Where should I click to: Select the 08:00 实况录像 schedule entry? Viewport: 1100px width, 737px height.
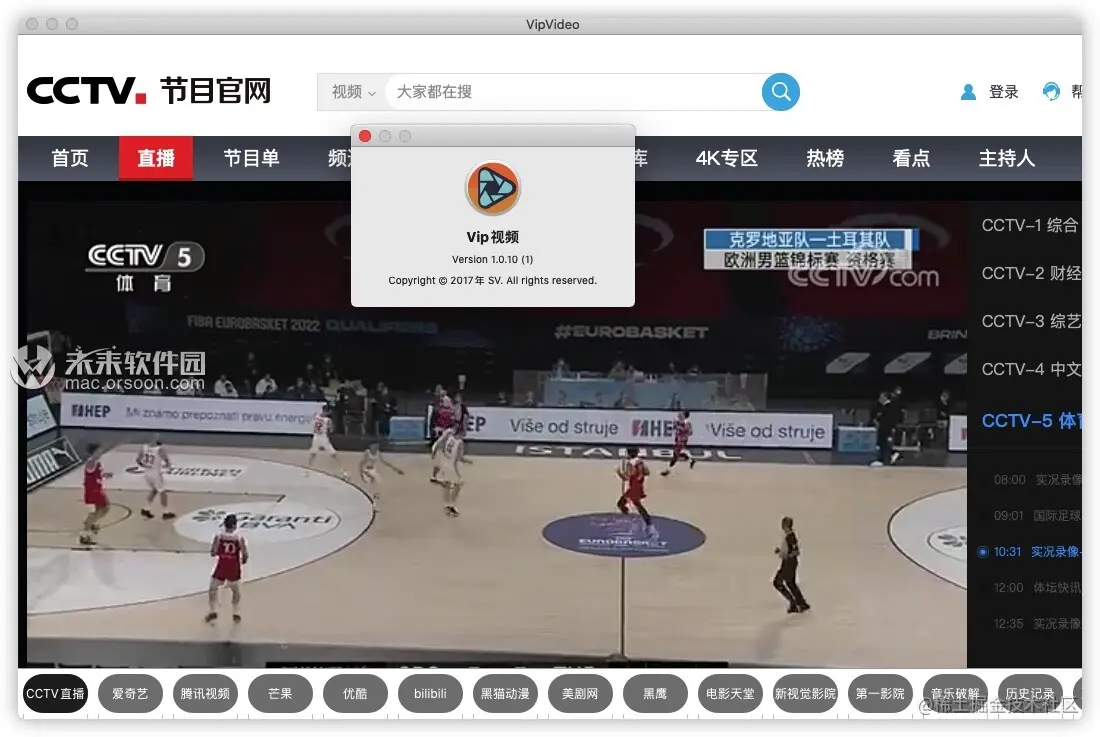pos(1036,480)
